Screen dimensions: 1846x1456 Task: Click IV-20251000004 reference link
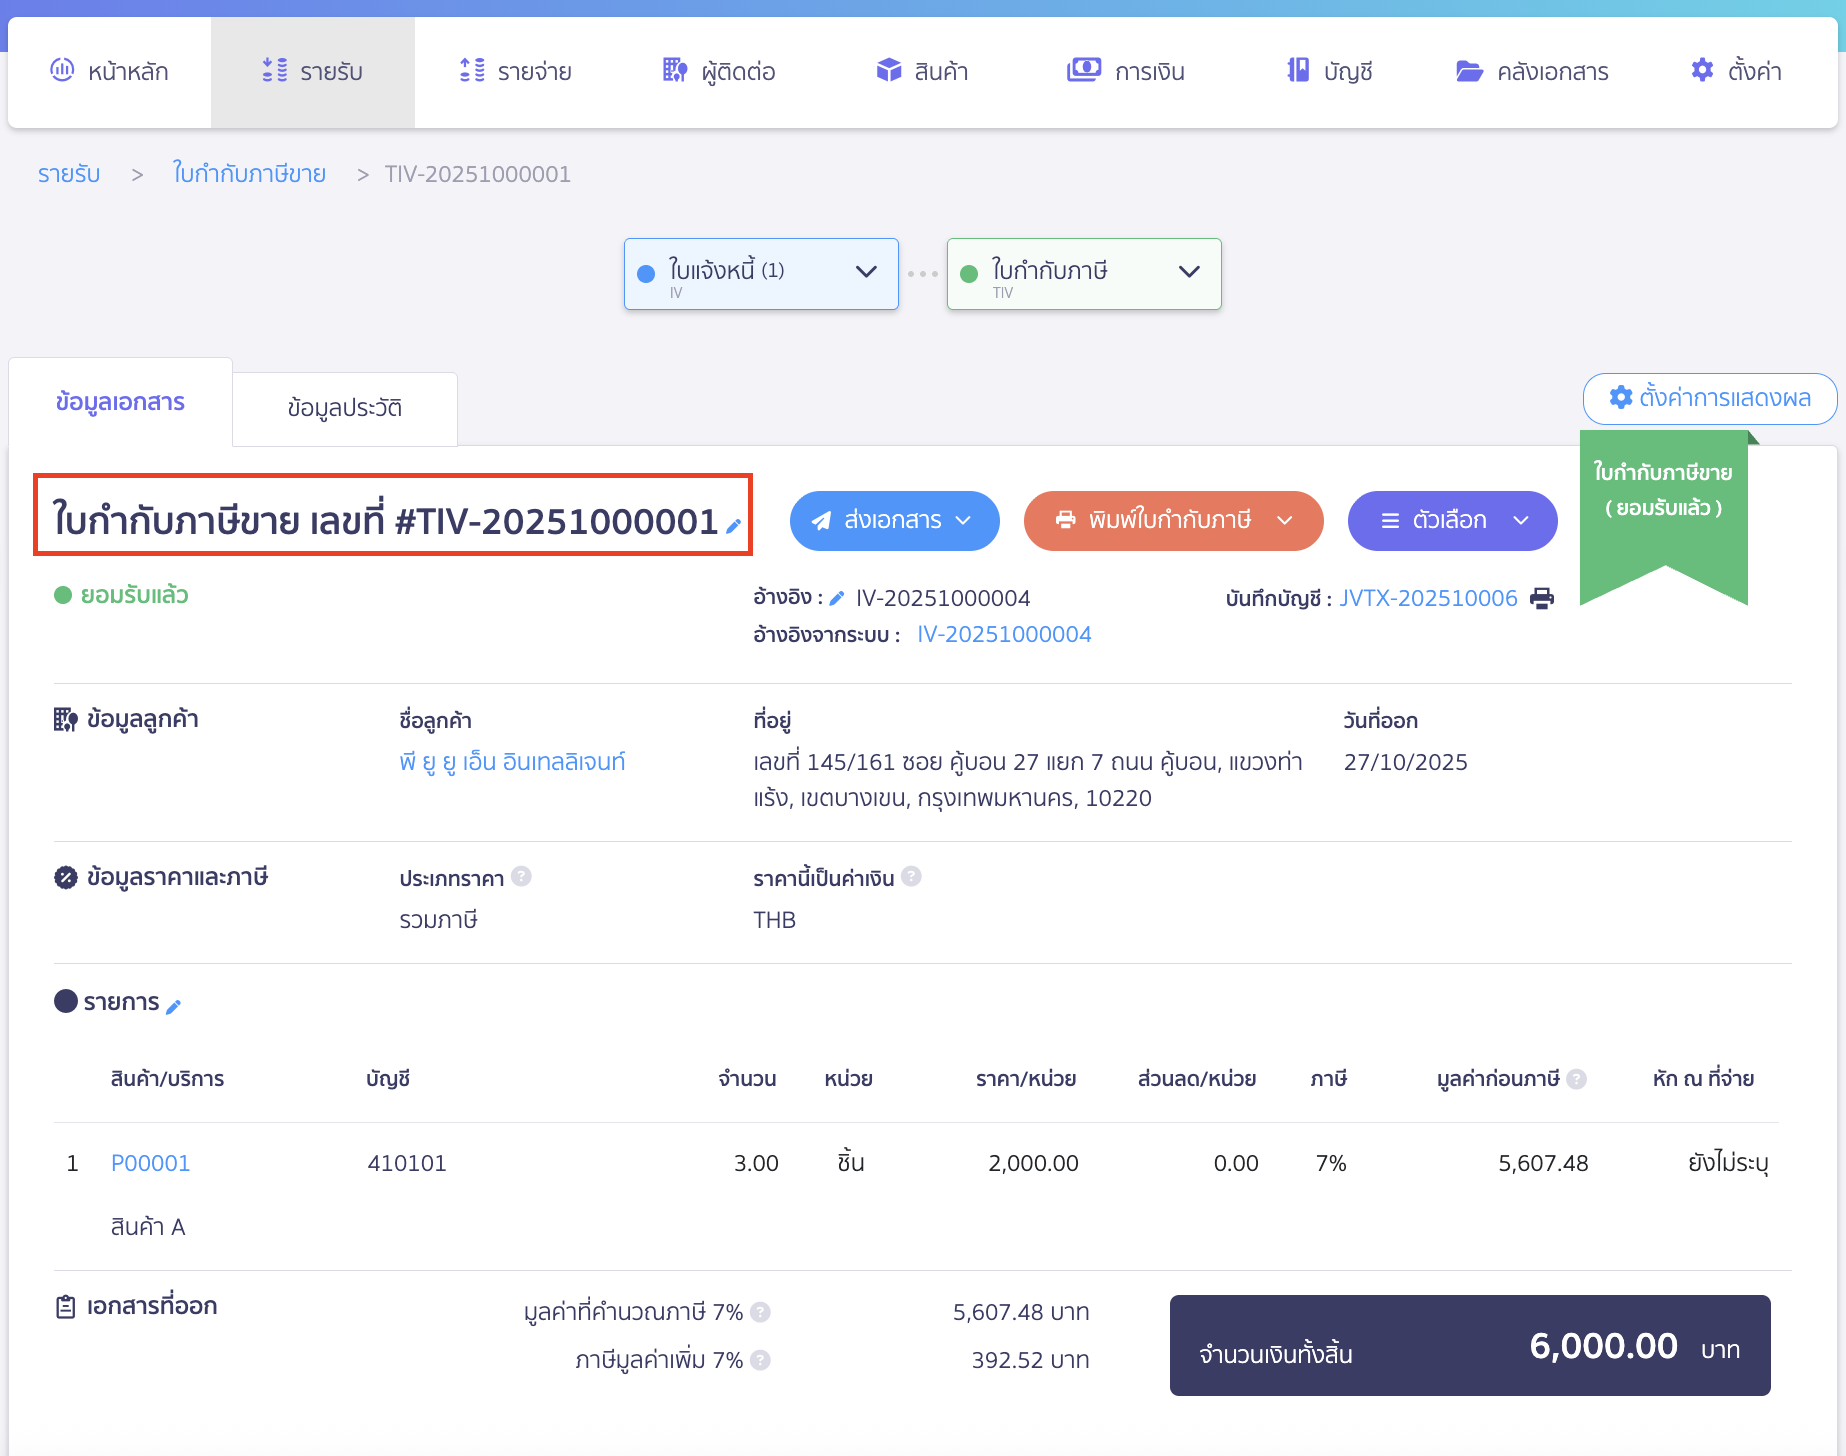tap(1003, 633)
